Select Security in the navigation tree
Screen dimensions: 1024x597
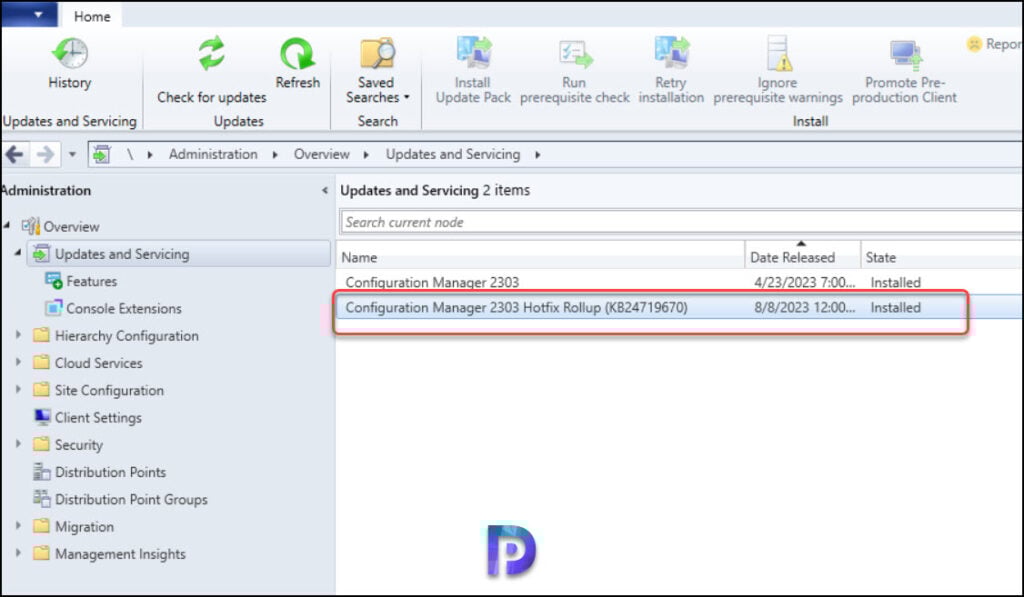pos(79,445)
